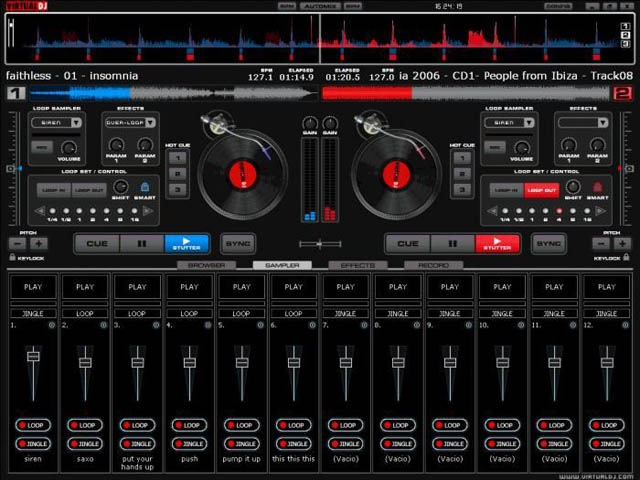Pause deck 2 with its pause button
This screenshot has height=480, width=640.
pos(453,244)
